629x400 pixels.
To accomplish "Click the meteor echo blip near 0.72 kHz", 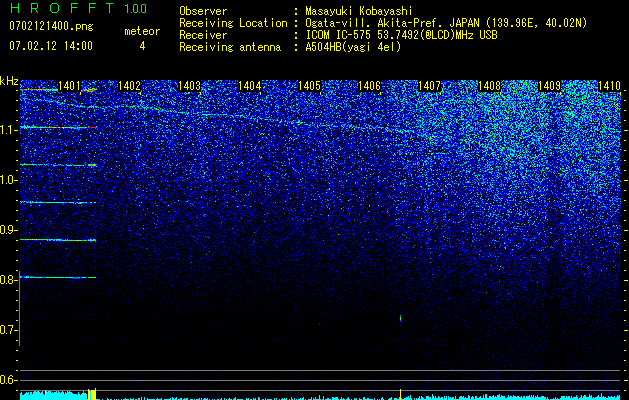I will coord(400,318).
